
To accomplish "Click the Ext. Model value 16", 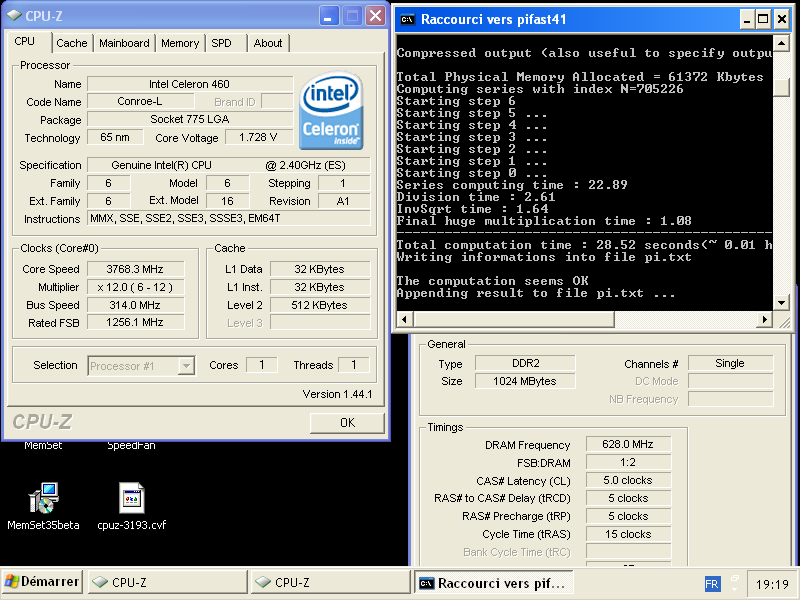I will [228, 201].
